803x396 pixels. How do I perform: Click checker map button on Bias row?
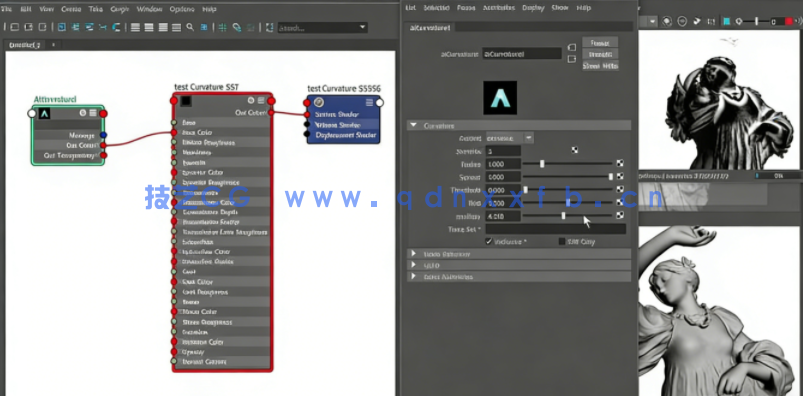click(x=620, y=202)
